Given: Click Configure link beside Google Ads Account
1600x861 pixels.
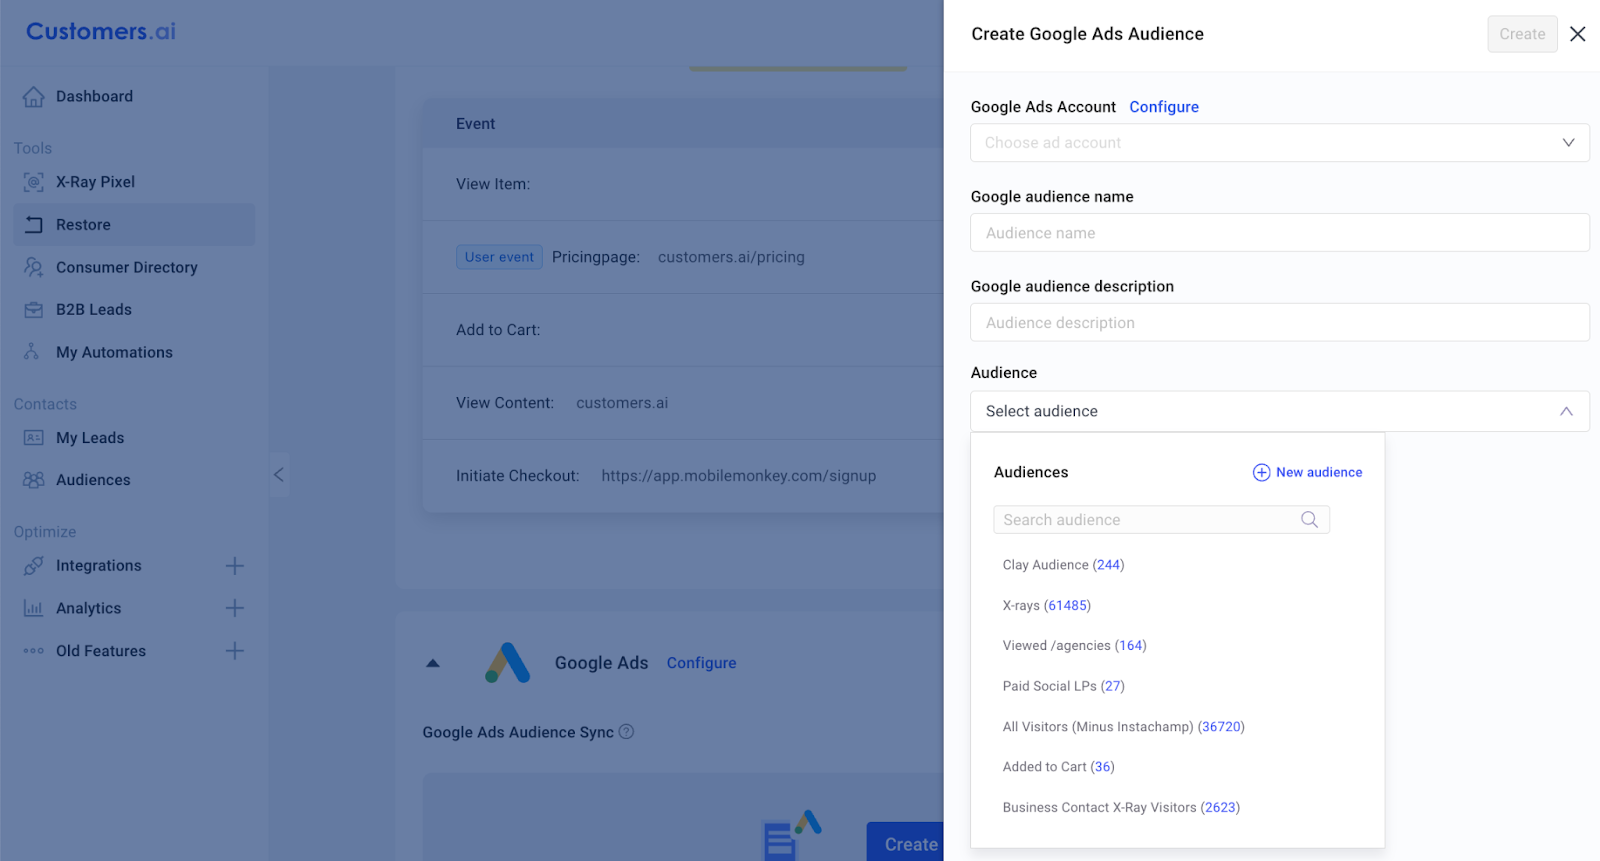Looking at the screenshot, I should [1164, 107].
